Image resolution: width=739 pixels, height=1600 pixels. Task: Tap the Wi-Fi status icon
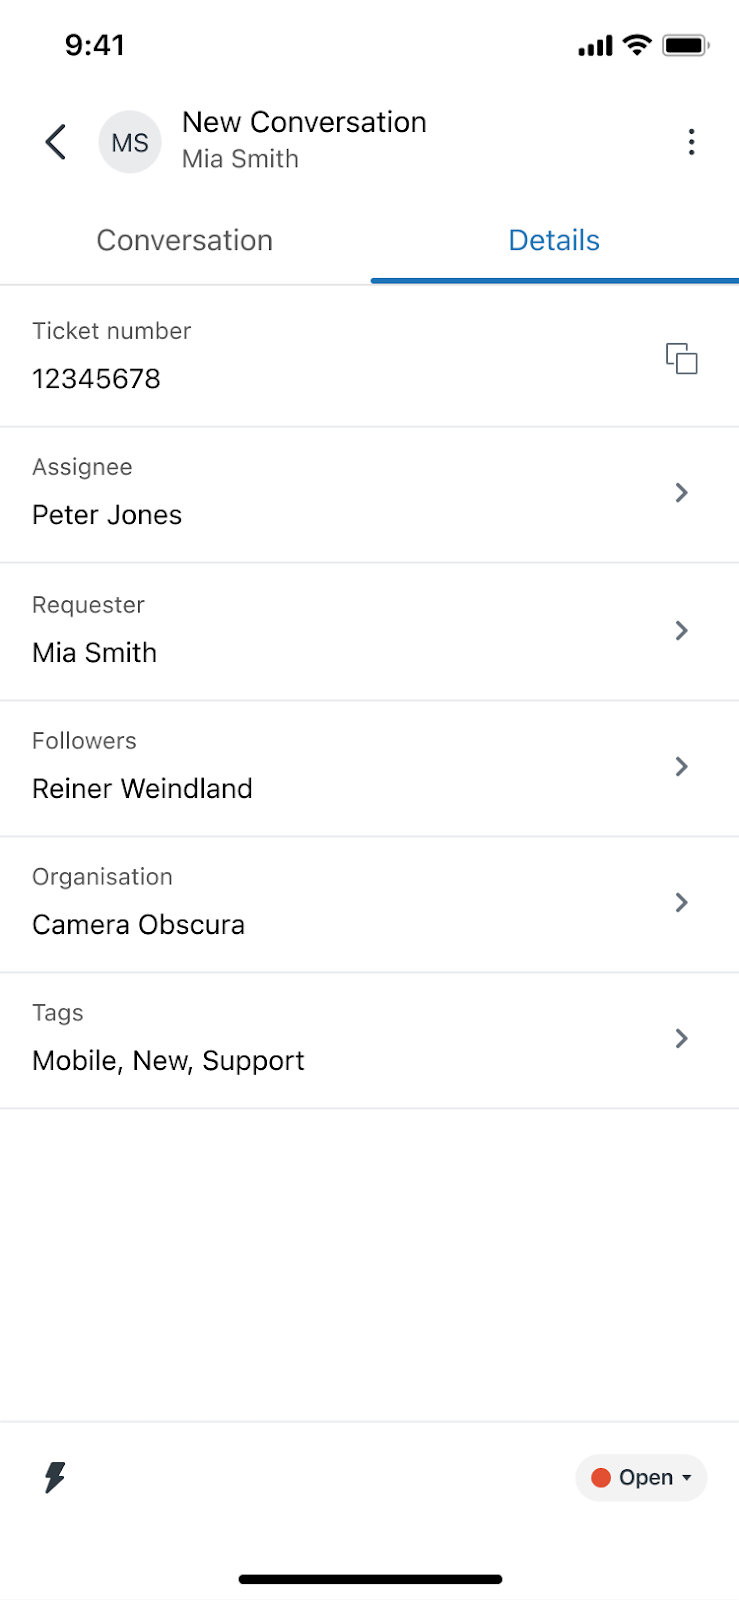[636, 45]
